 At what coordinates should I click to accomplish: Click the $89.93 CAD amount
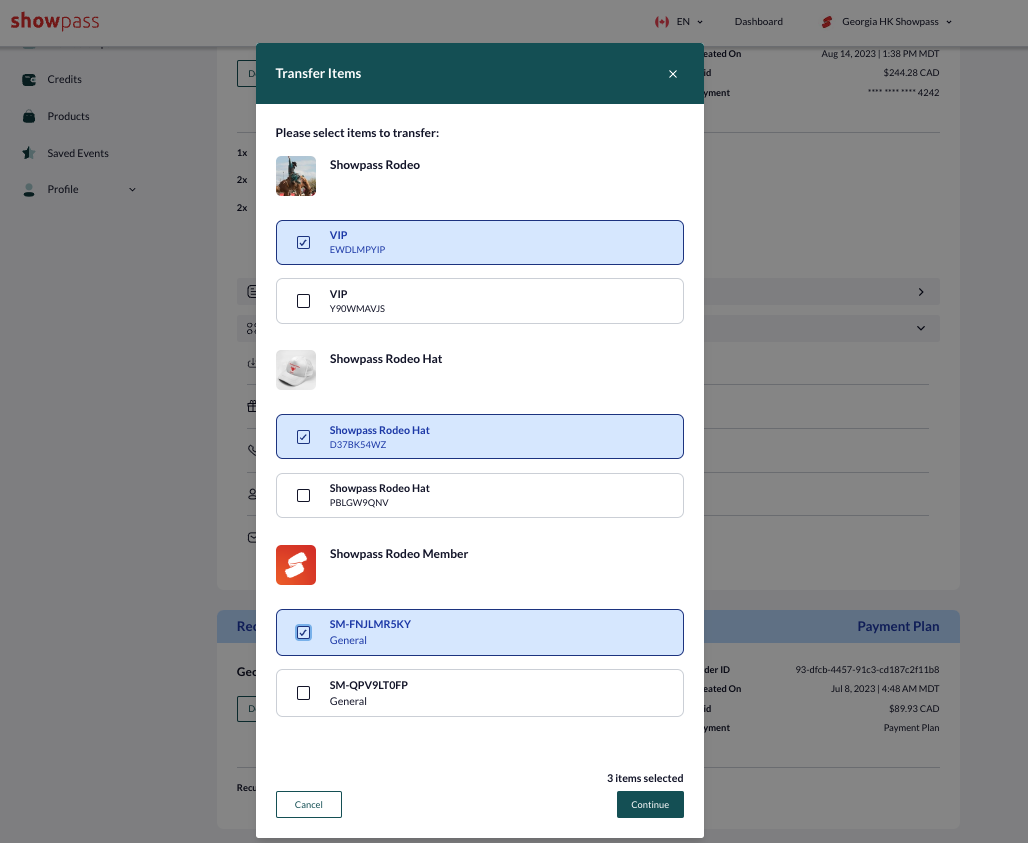[x=914, y=709]
